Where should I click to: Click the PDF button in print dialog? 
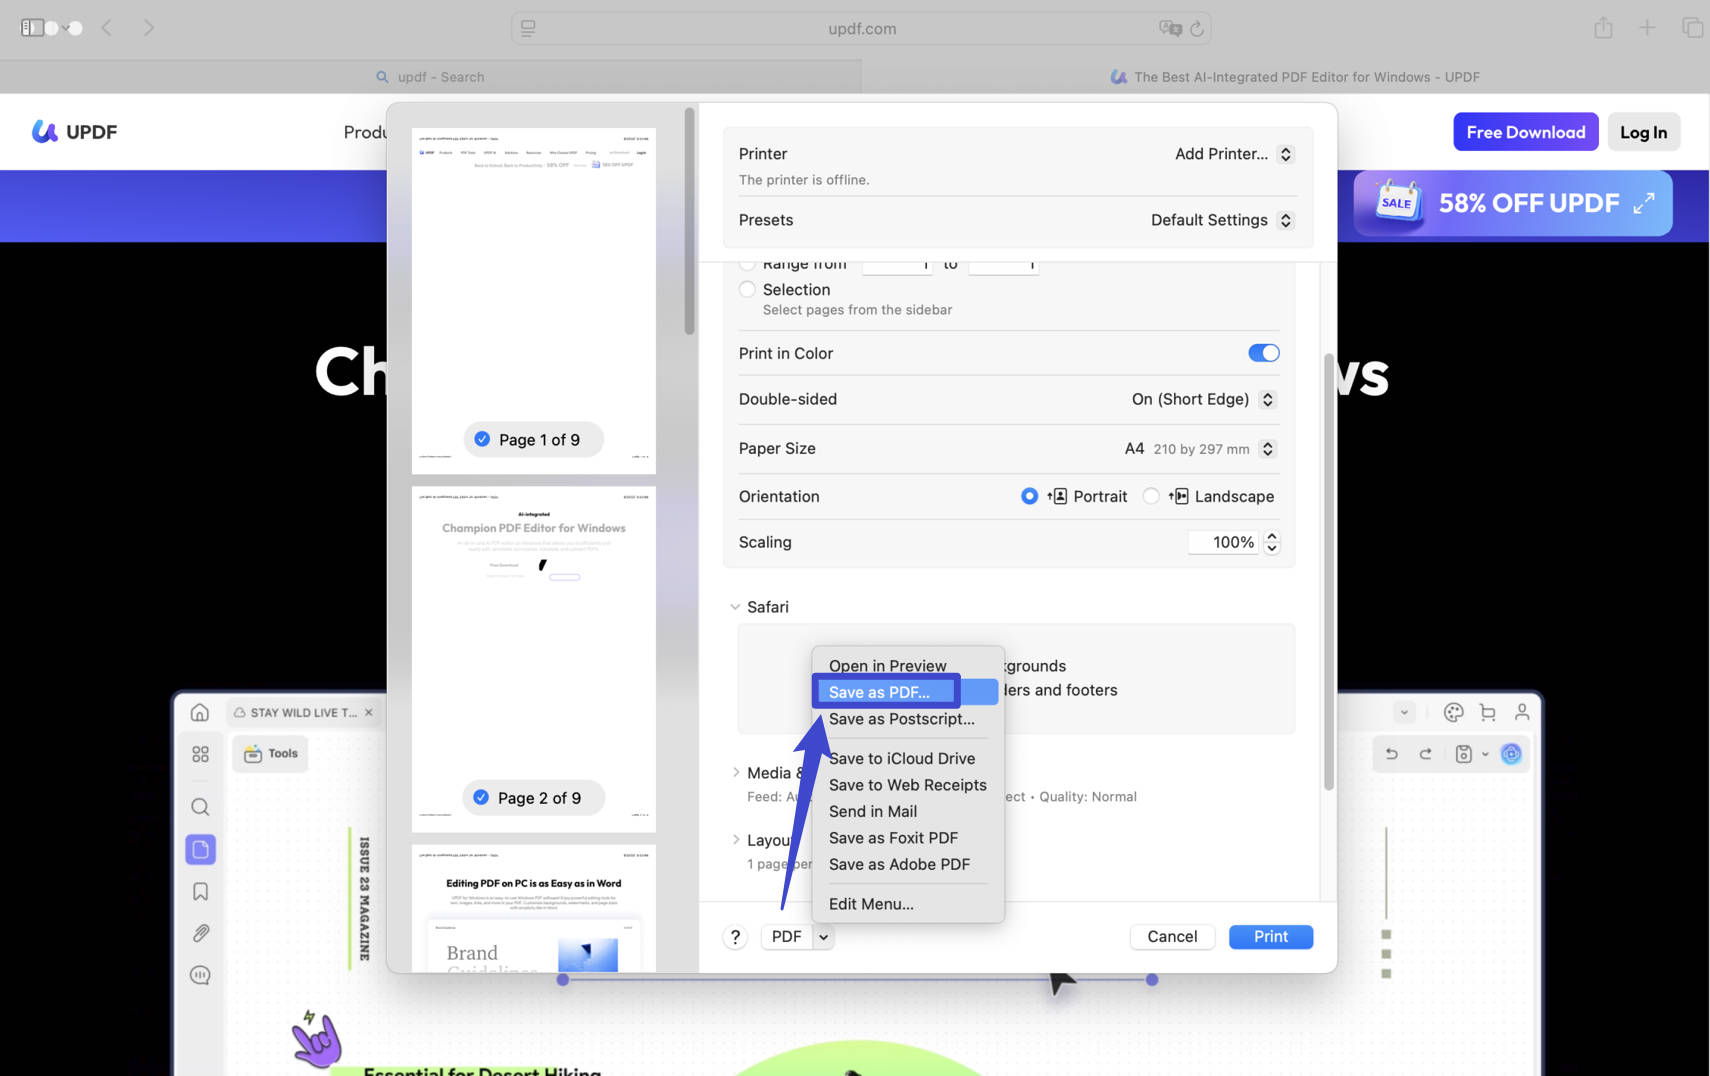tap(786, 937)
